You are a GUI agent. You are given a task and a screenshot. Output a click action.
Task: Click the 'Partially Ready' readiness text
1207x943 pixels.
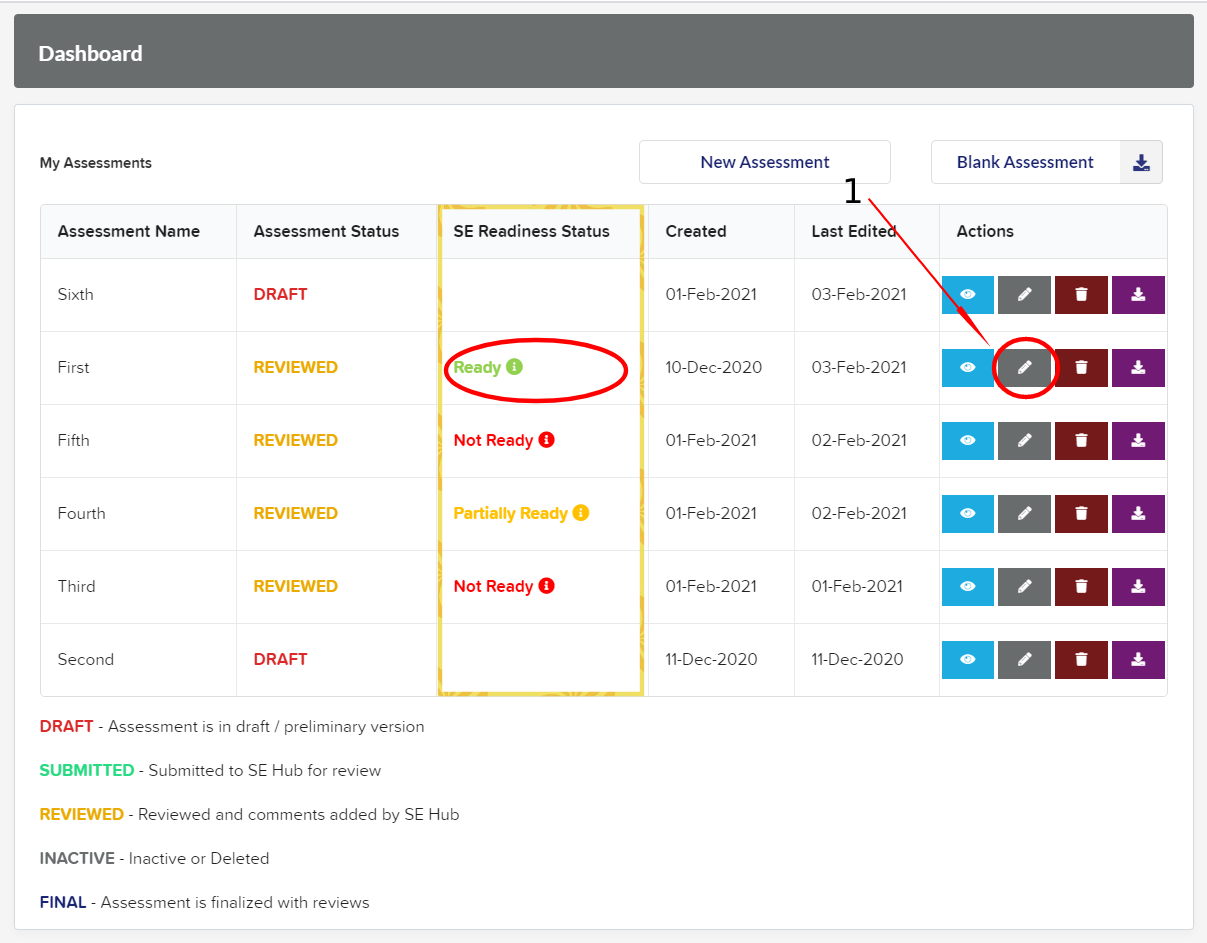coord(510,513)
